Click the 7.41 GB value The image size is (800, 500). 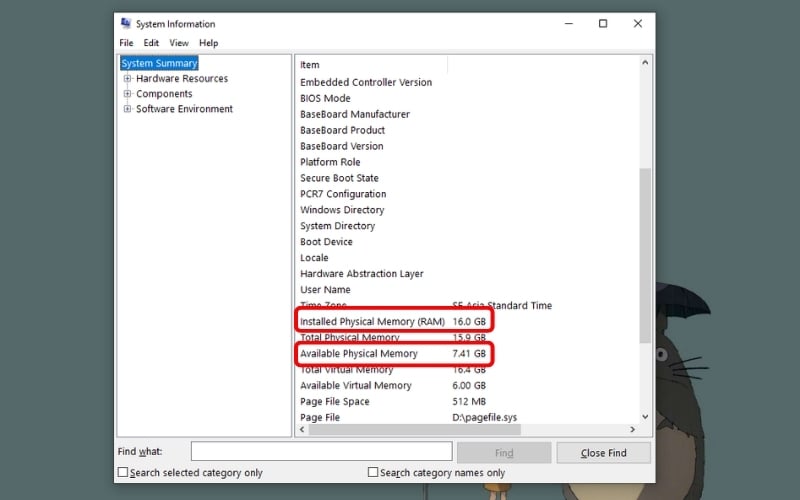click(x=469, y=353)
